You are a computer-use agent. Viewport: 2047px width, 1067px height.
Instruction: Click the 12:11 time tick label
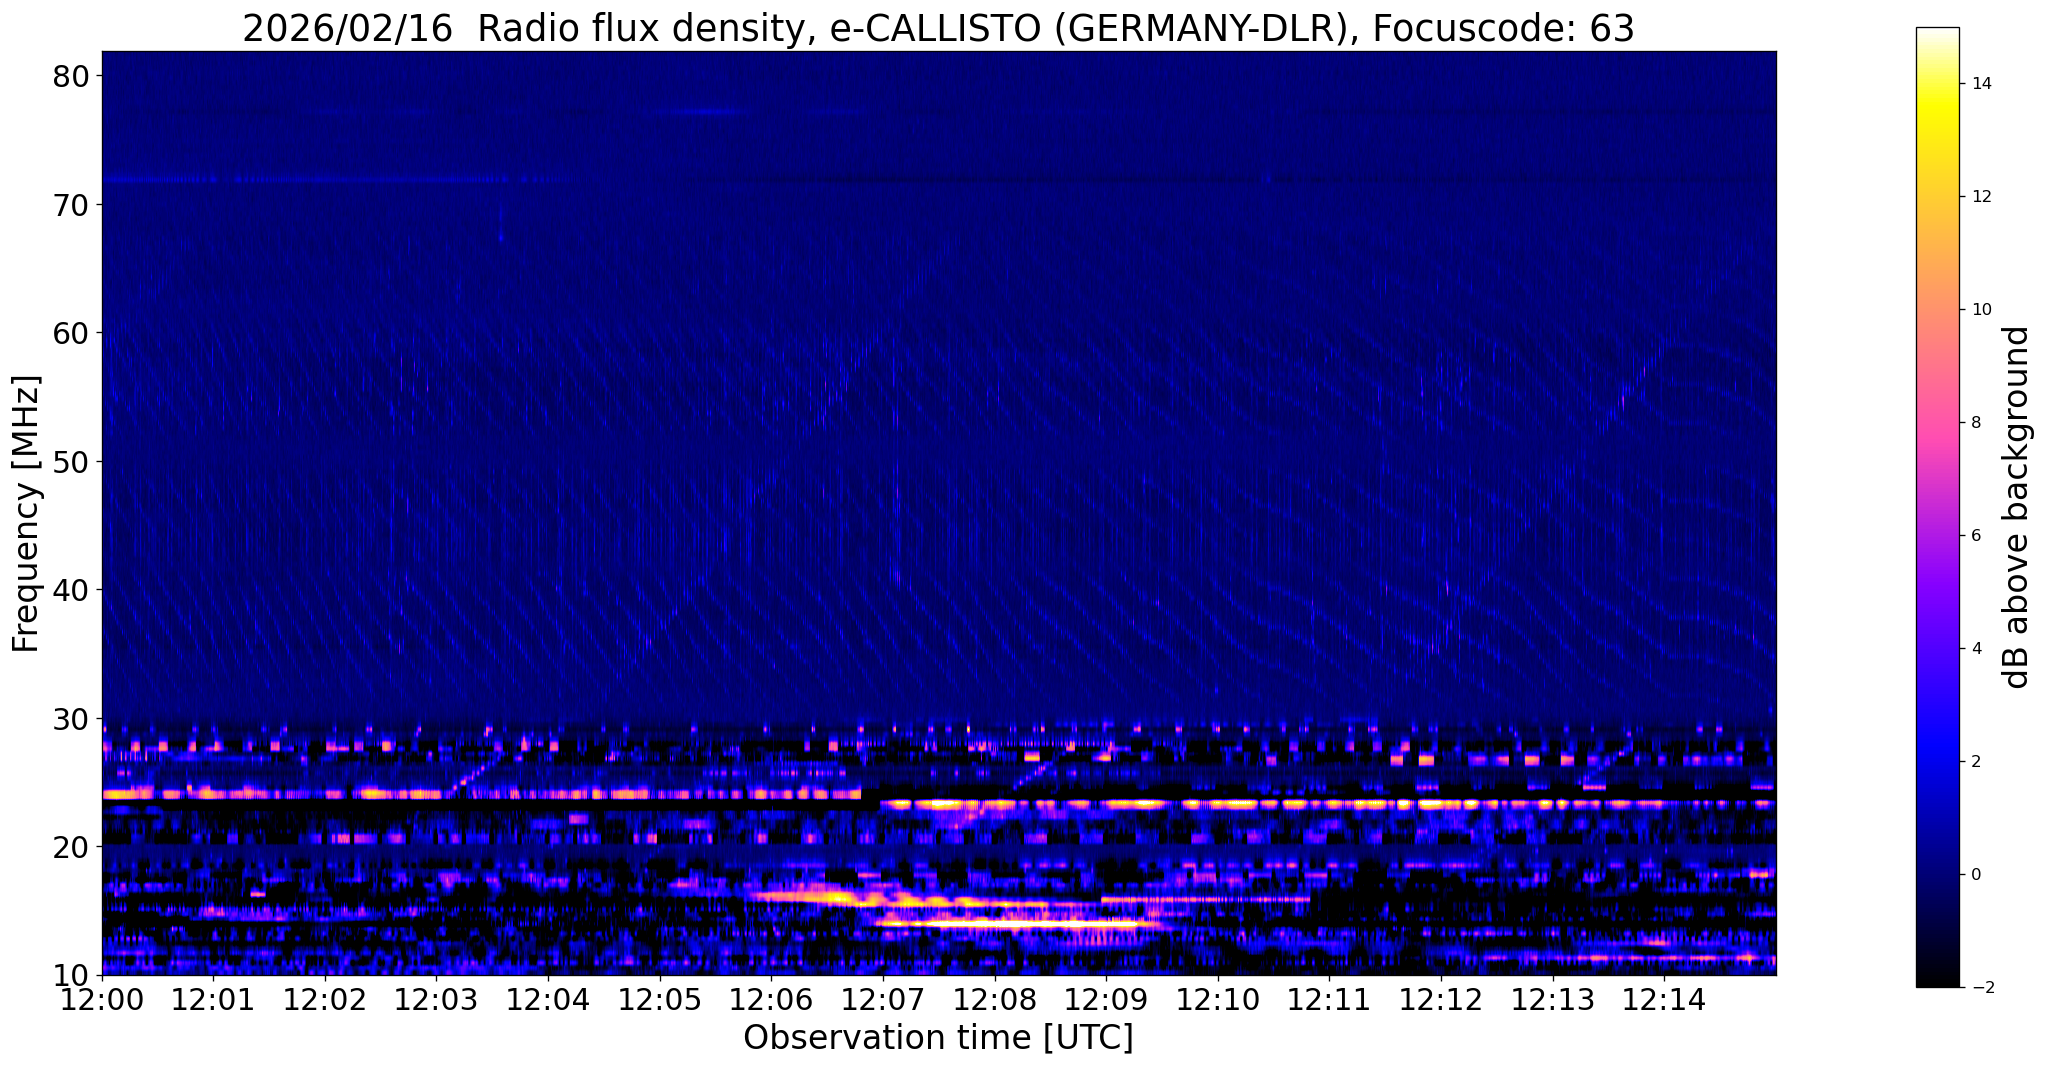coord(1329,999)
